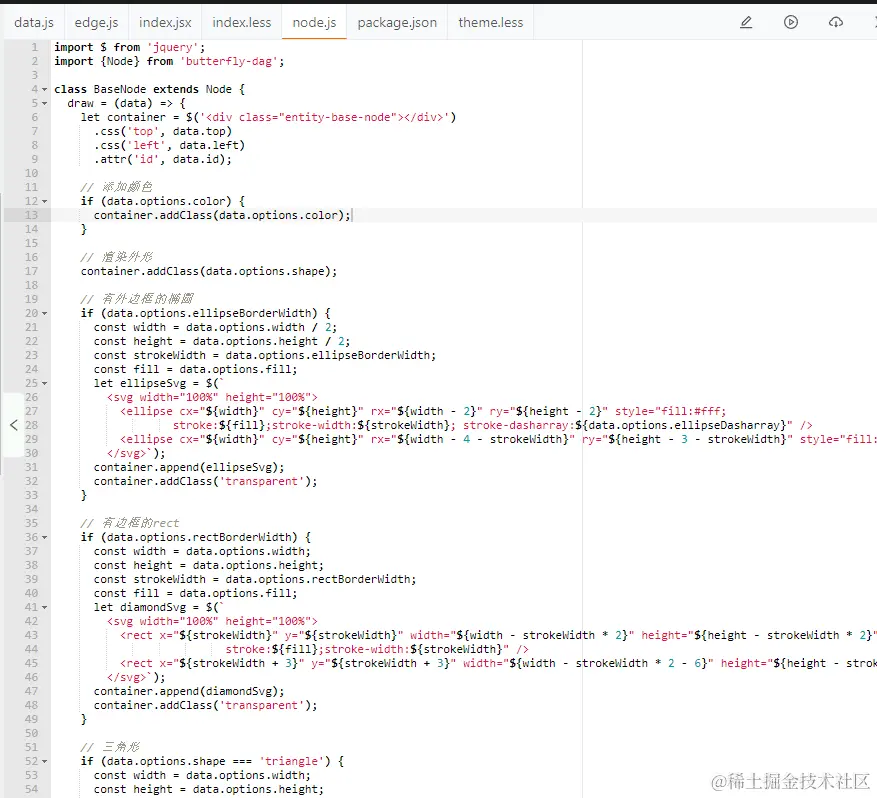Select the node.js tab

point(314,22)
